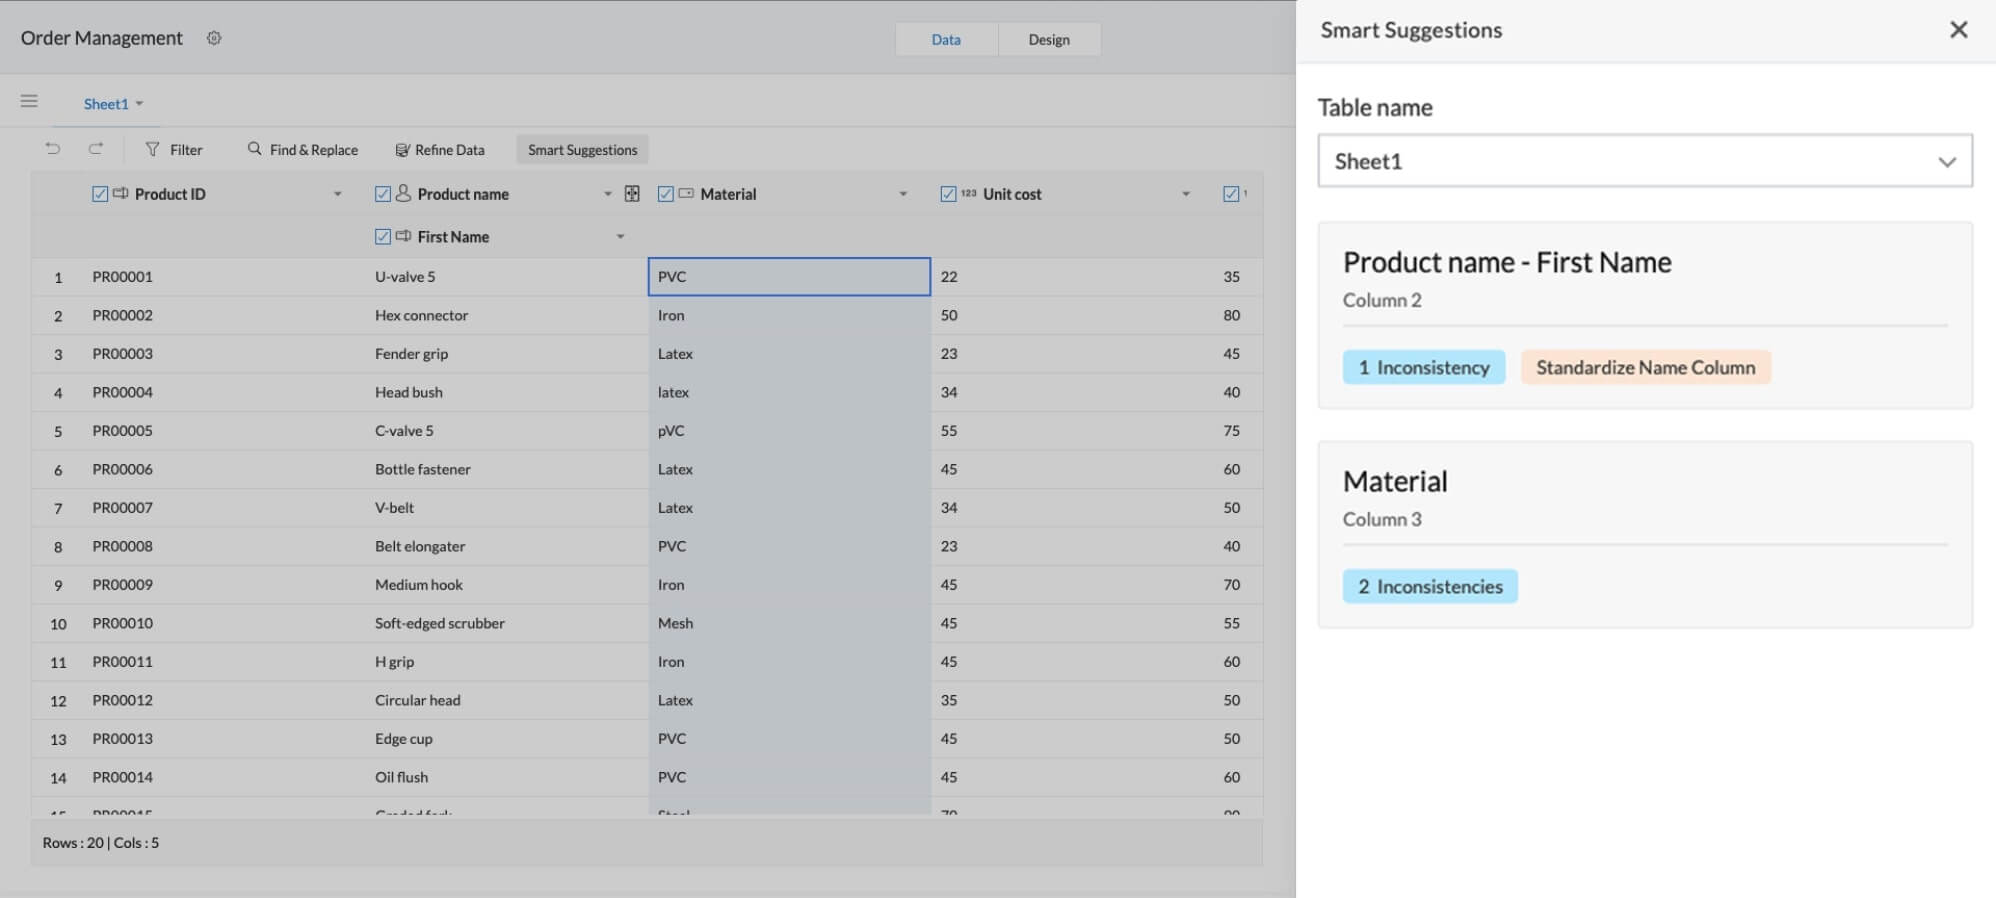The height and width of the screenshot is (898, 1996).
Task: Click the expand icon beside Product name
Action: tap(632, 194)
